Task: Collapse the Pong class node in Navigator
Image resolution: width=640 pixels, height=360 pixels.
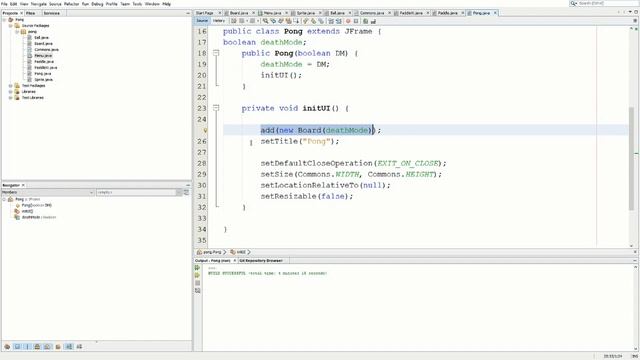Action: 4,199
